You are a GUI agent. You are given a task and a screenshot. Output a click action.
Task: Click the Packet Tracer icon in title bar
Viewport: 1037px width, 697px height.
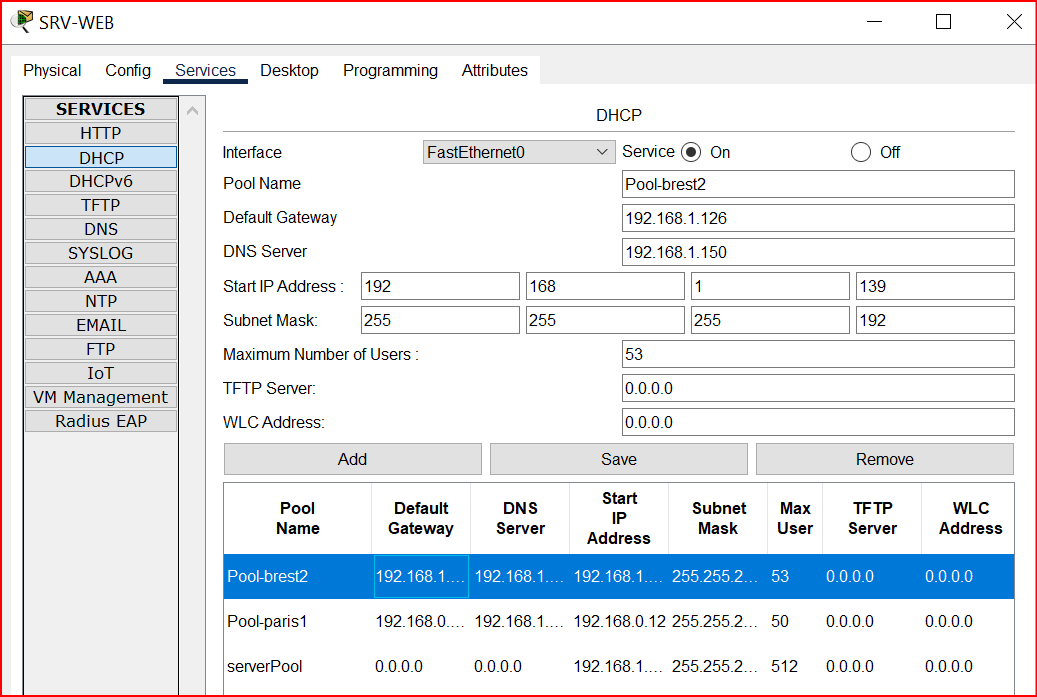(x=22, y=21)
